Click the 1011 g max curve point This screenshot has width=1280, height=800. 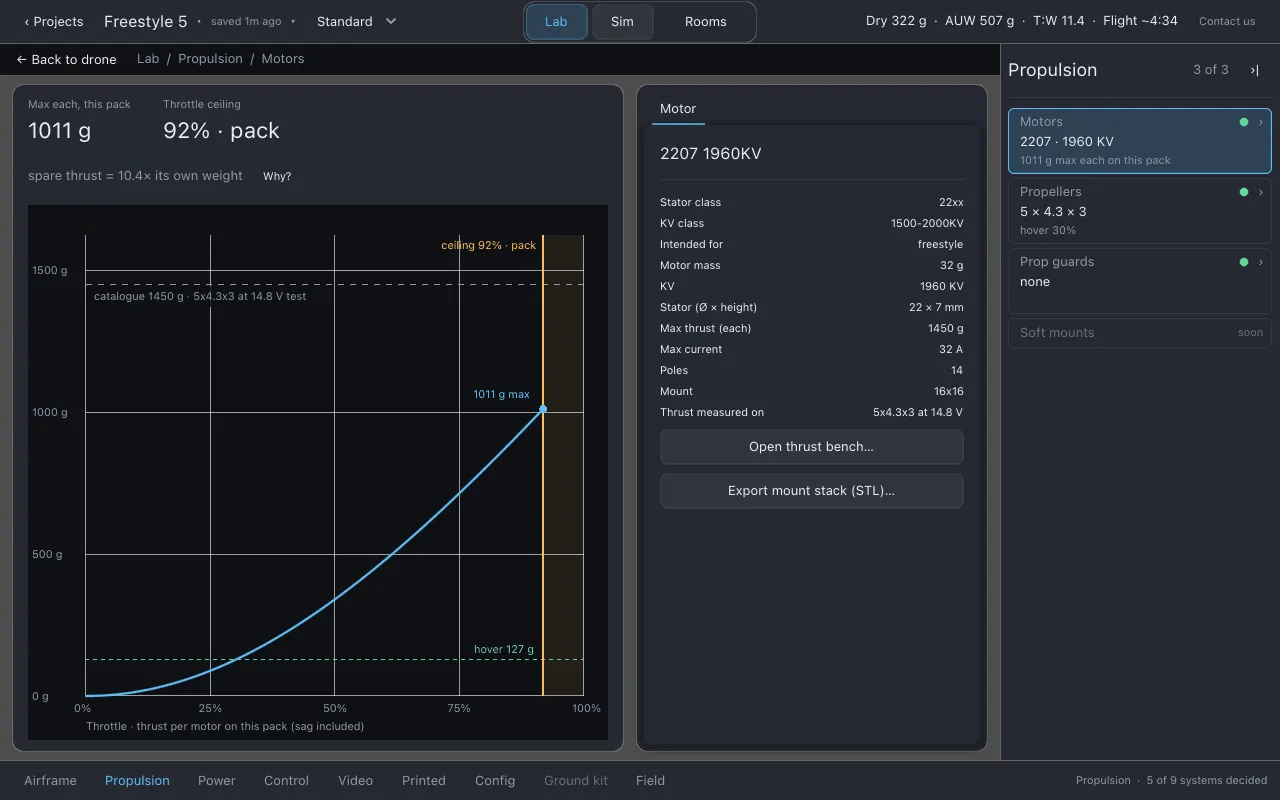(543, 409)
